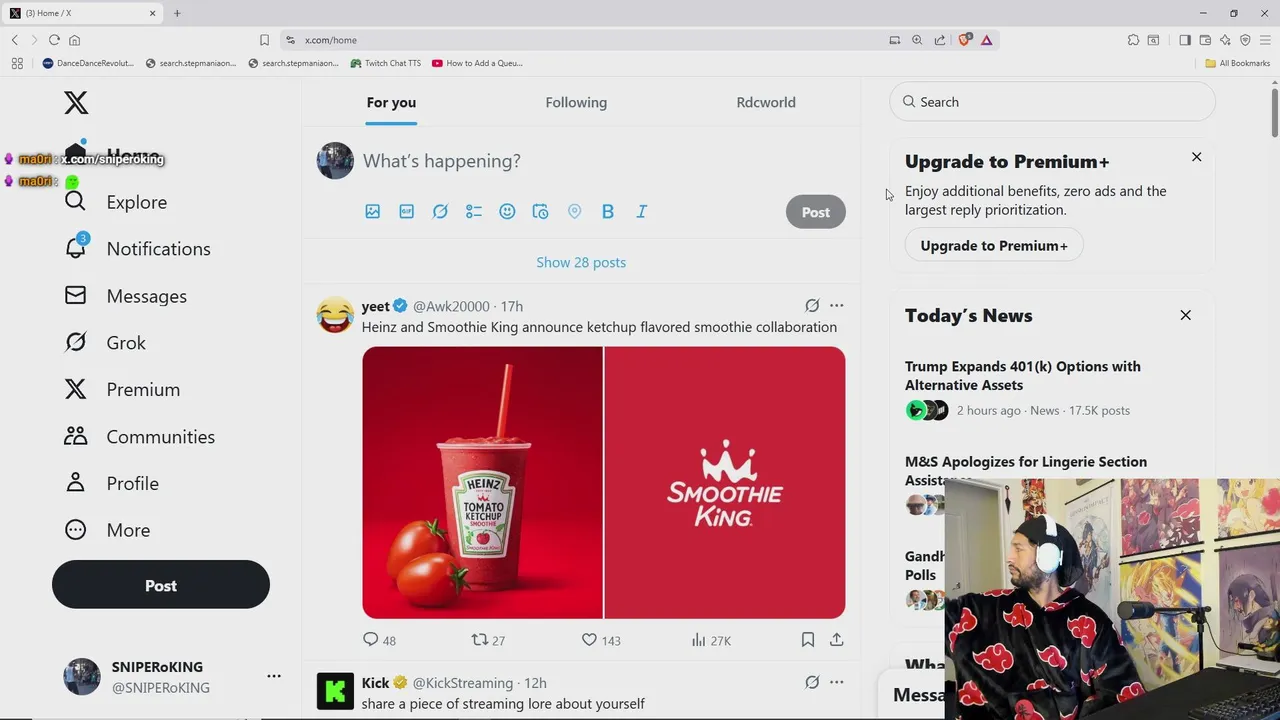Screen dimensions: 1280x720
Task: Repost yeet's post showing 27 reposts
Action: point(488,640)
